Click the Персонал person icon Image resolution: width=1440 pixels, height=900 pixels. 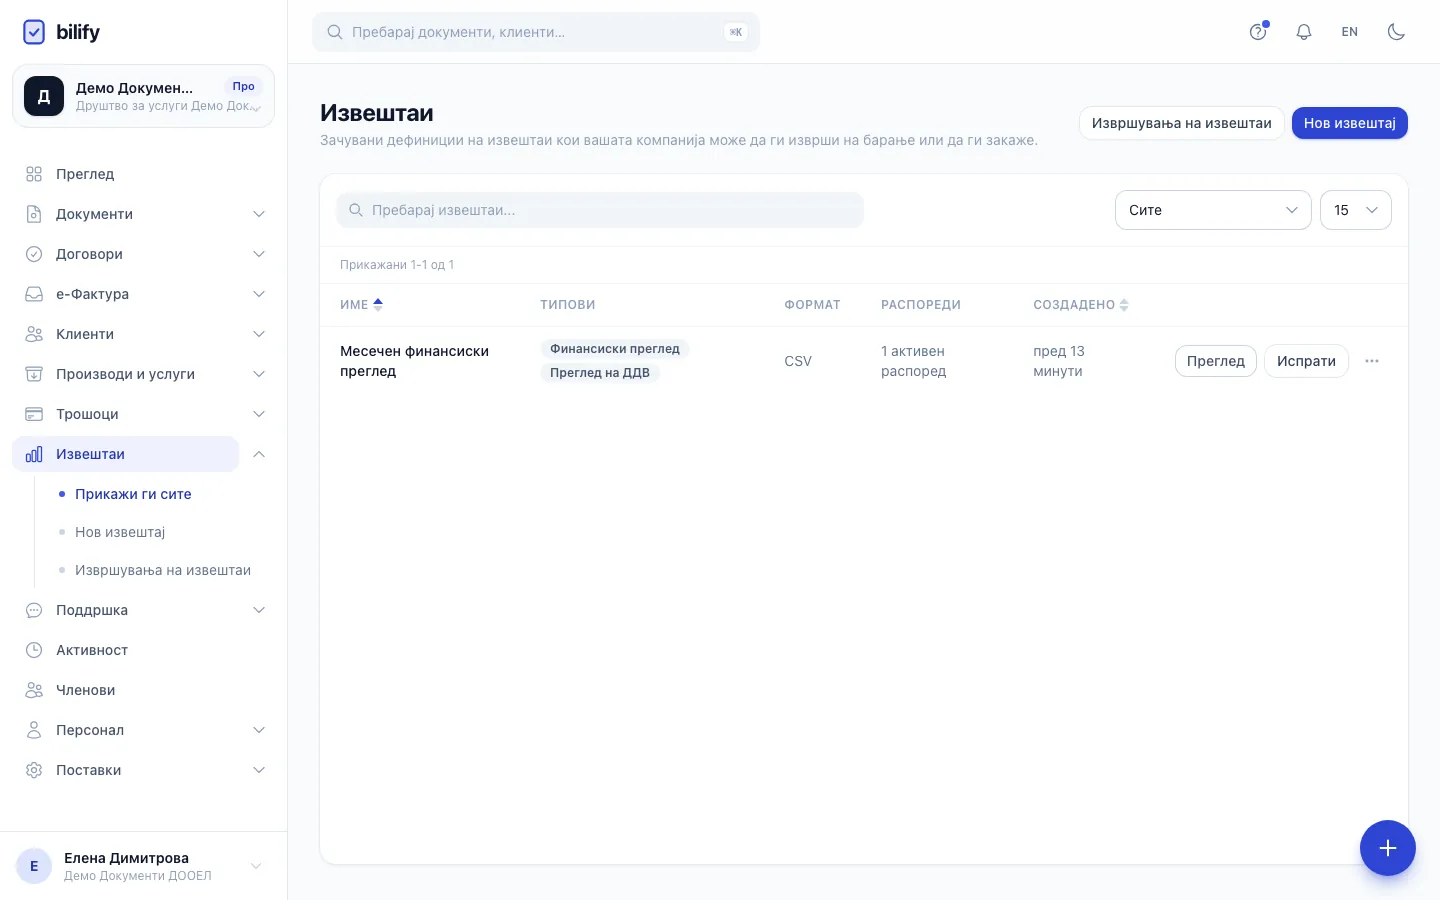coord(34,730)
